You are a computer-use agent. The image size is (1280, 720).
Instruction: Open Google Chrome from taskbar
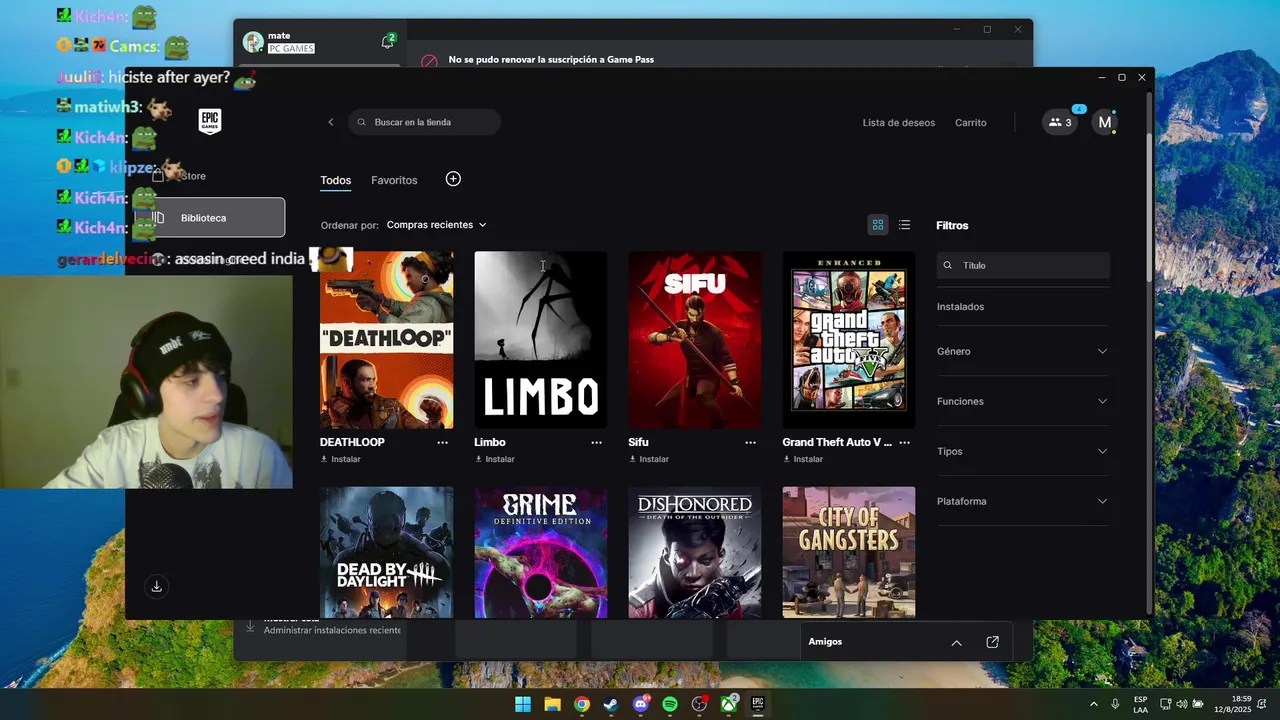pos(582,704)
